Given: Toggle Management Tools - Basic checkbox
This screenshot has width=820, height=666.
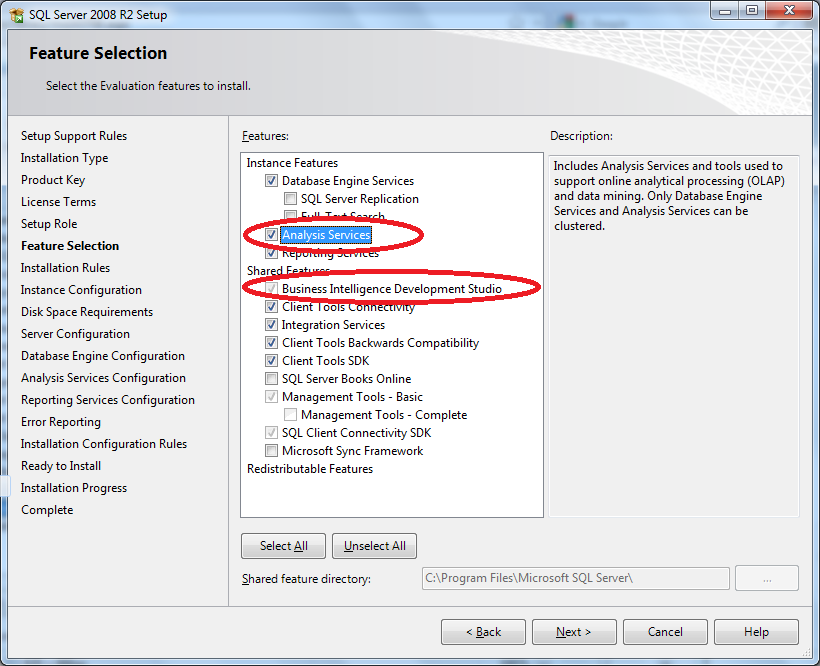Looking at the screenshot, I should (x=271, y=397).
